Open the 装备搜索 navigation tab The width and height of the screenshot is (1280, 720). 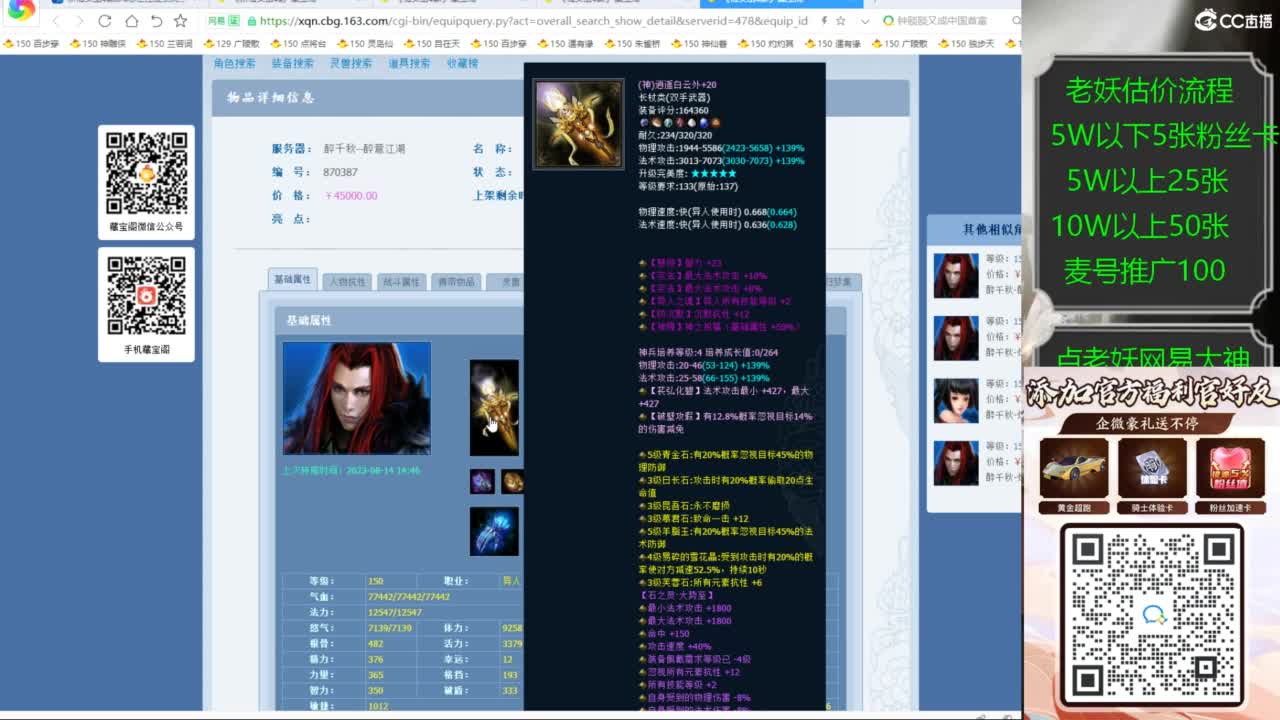coord(293,63)
